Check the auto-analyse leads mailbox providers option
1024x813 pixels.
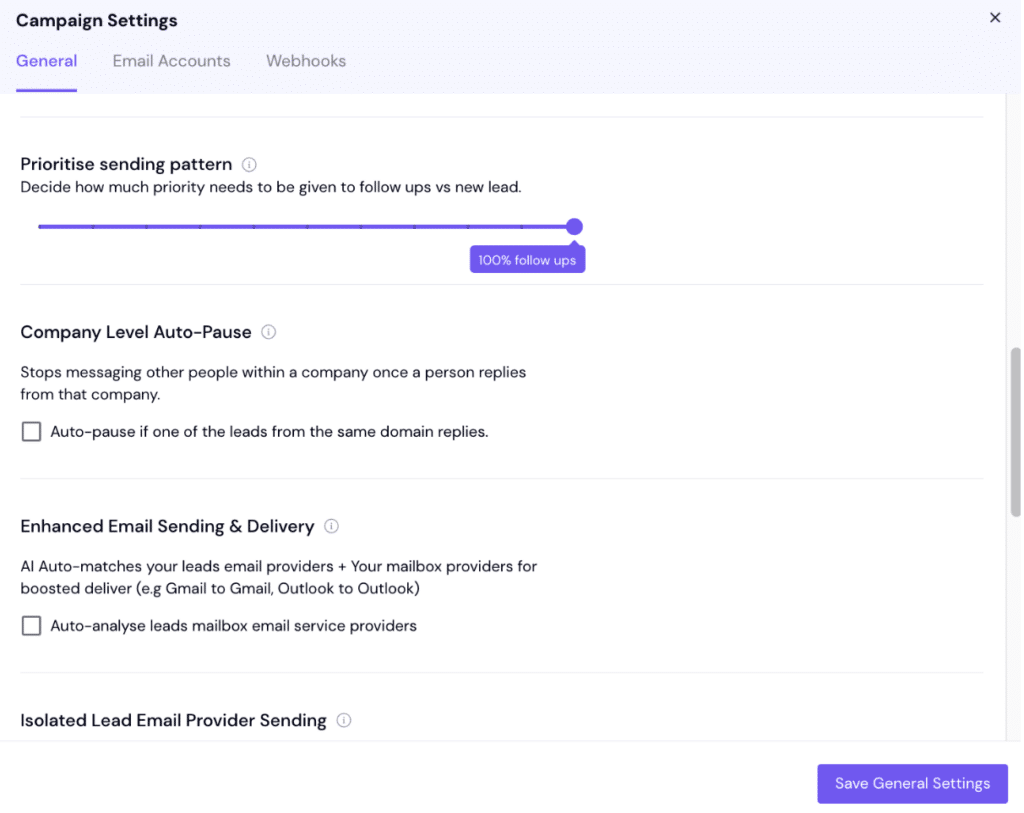click(30, 625)
